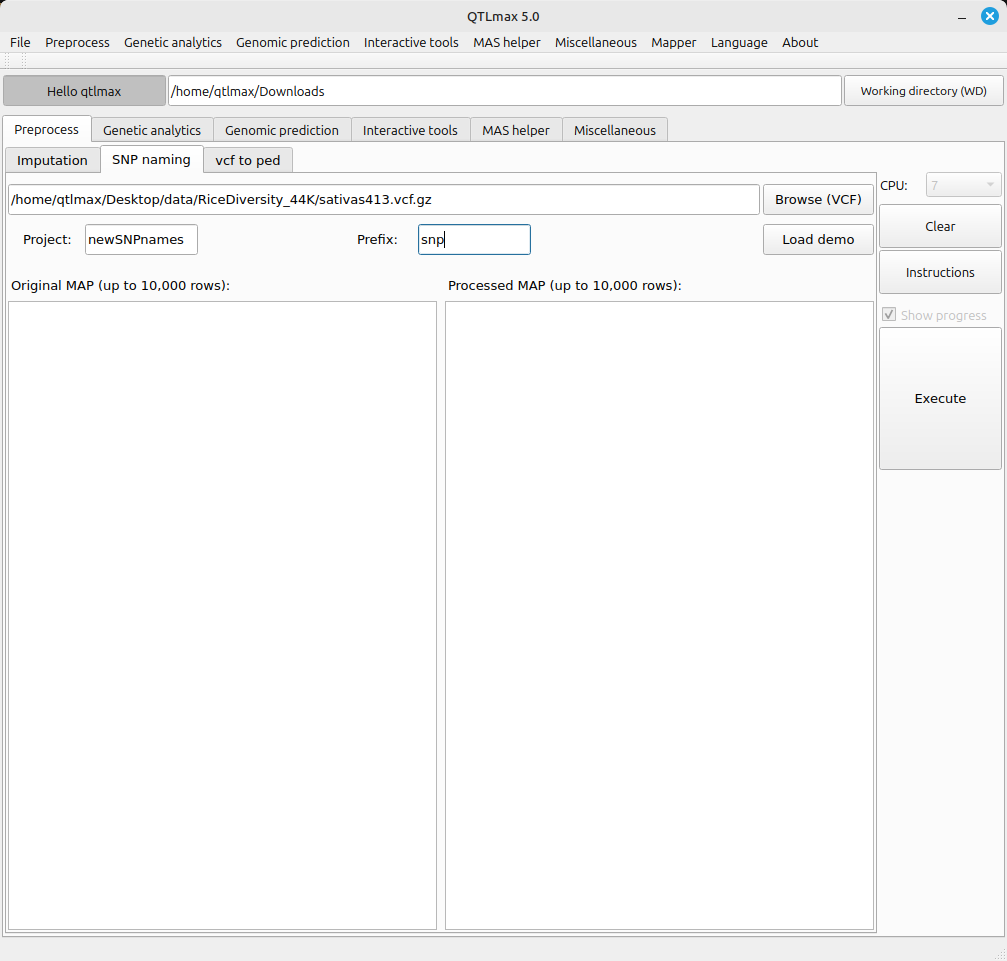This screenshot has width=1007, height=961.
Task: Click the Browse (VCF) button
Action: [x=817, y=199]
